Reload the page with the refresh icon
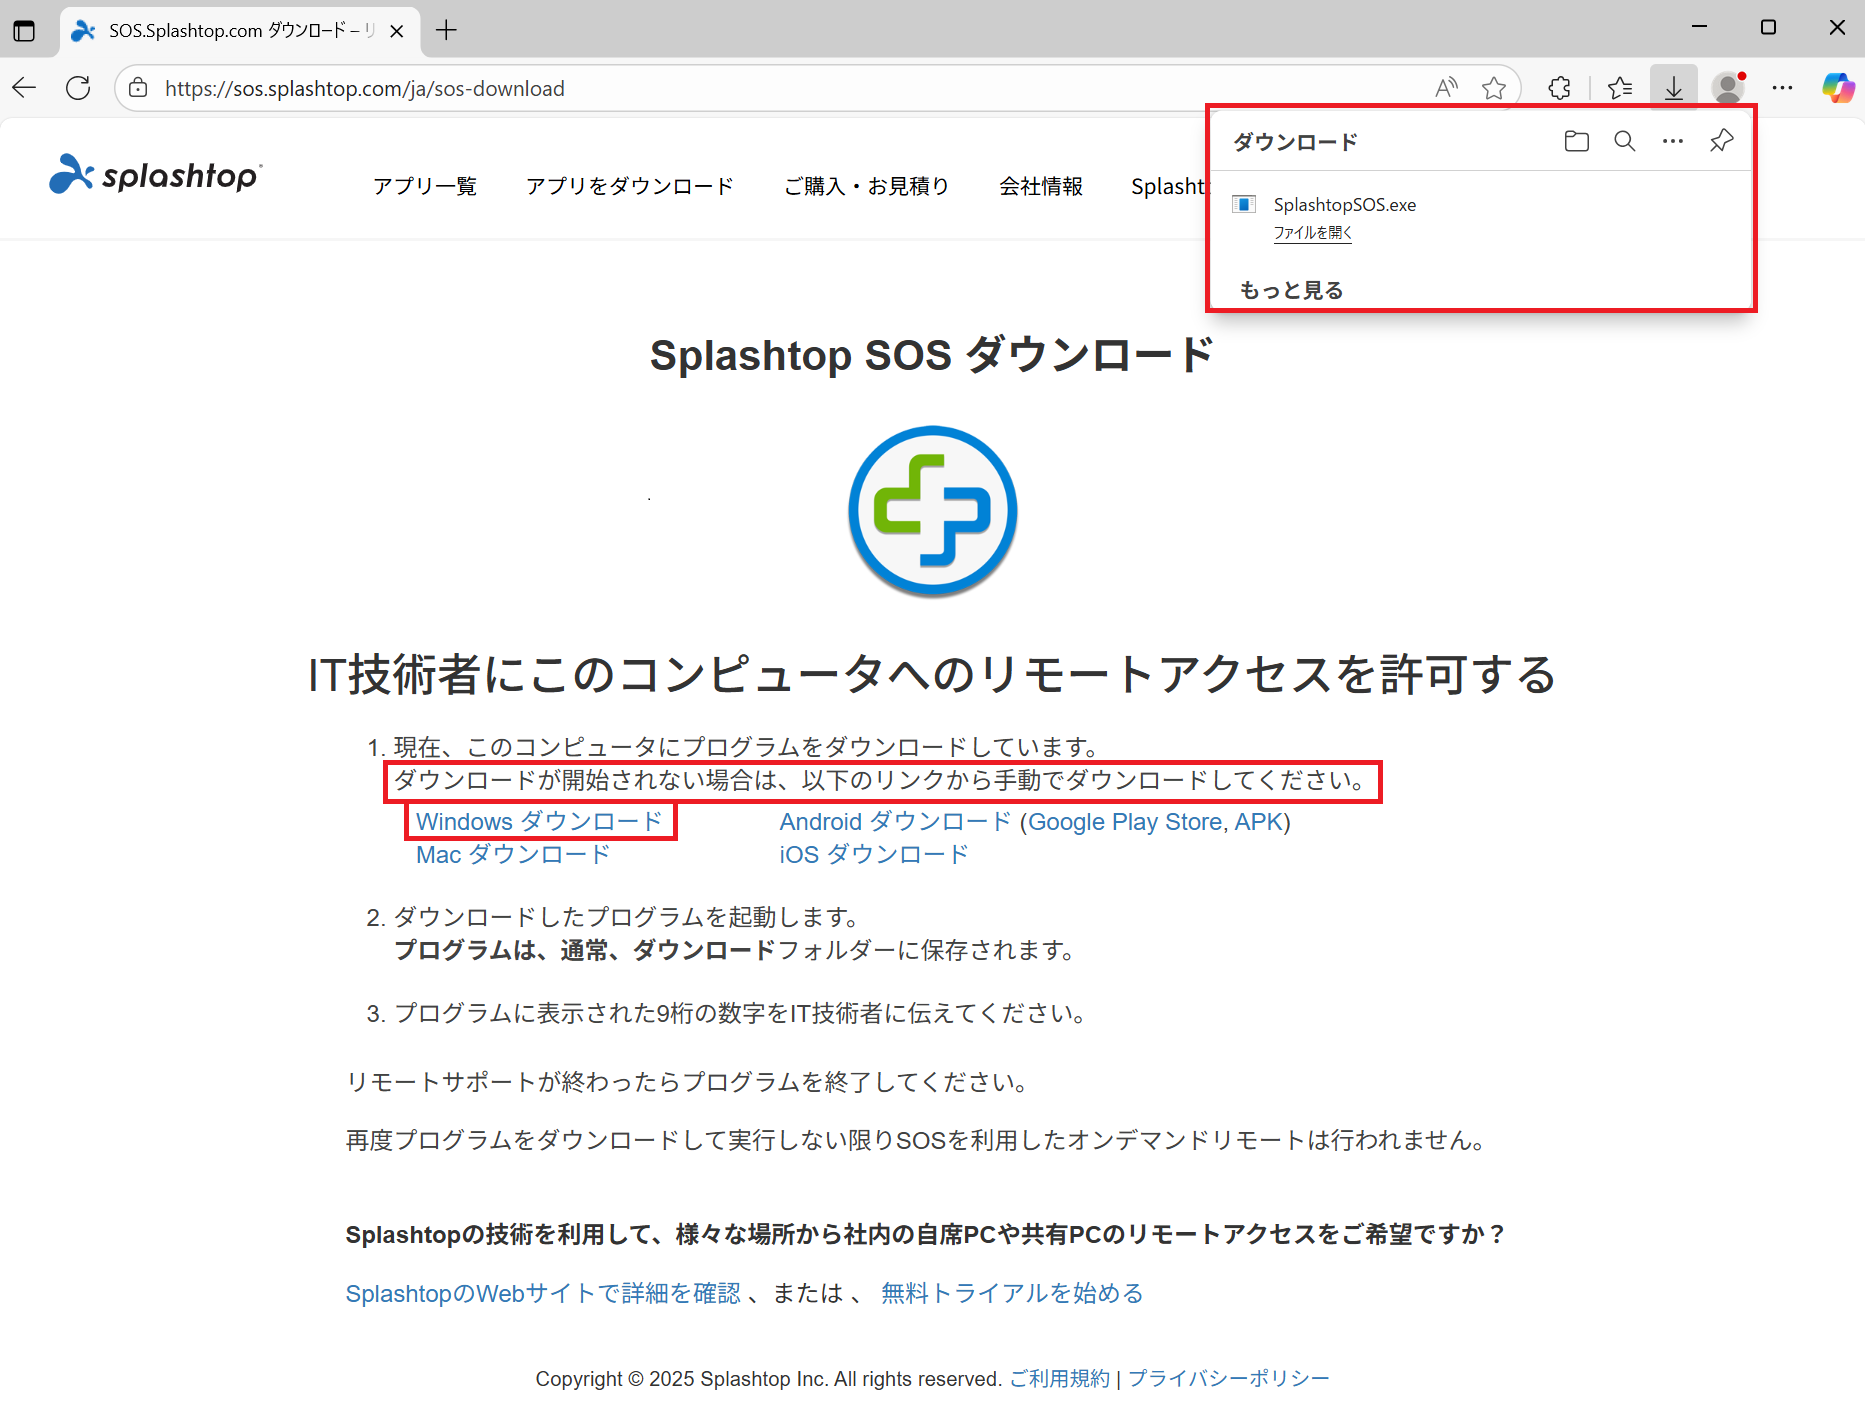This screenshot has width=1865, height=1424. coord(78,88)
